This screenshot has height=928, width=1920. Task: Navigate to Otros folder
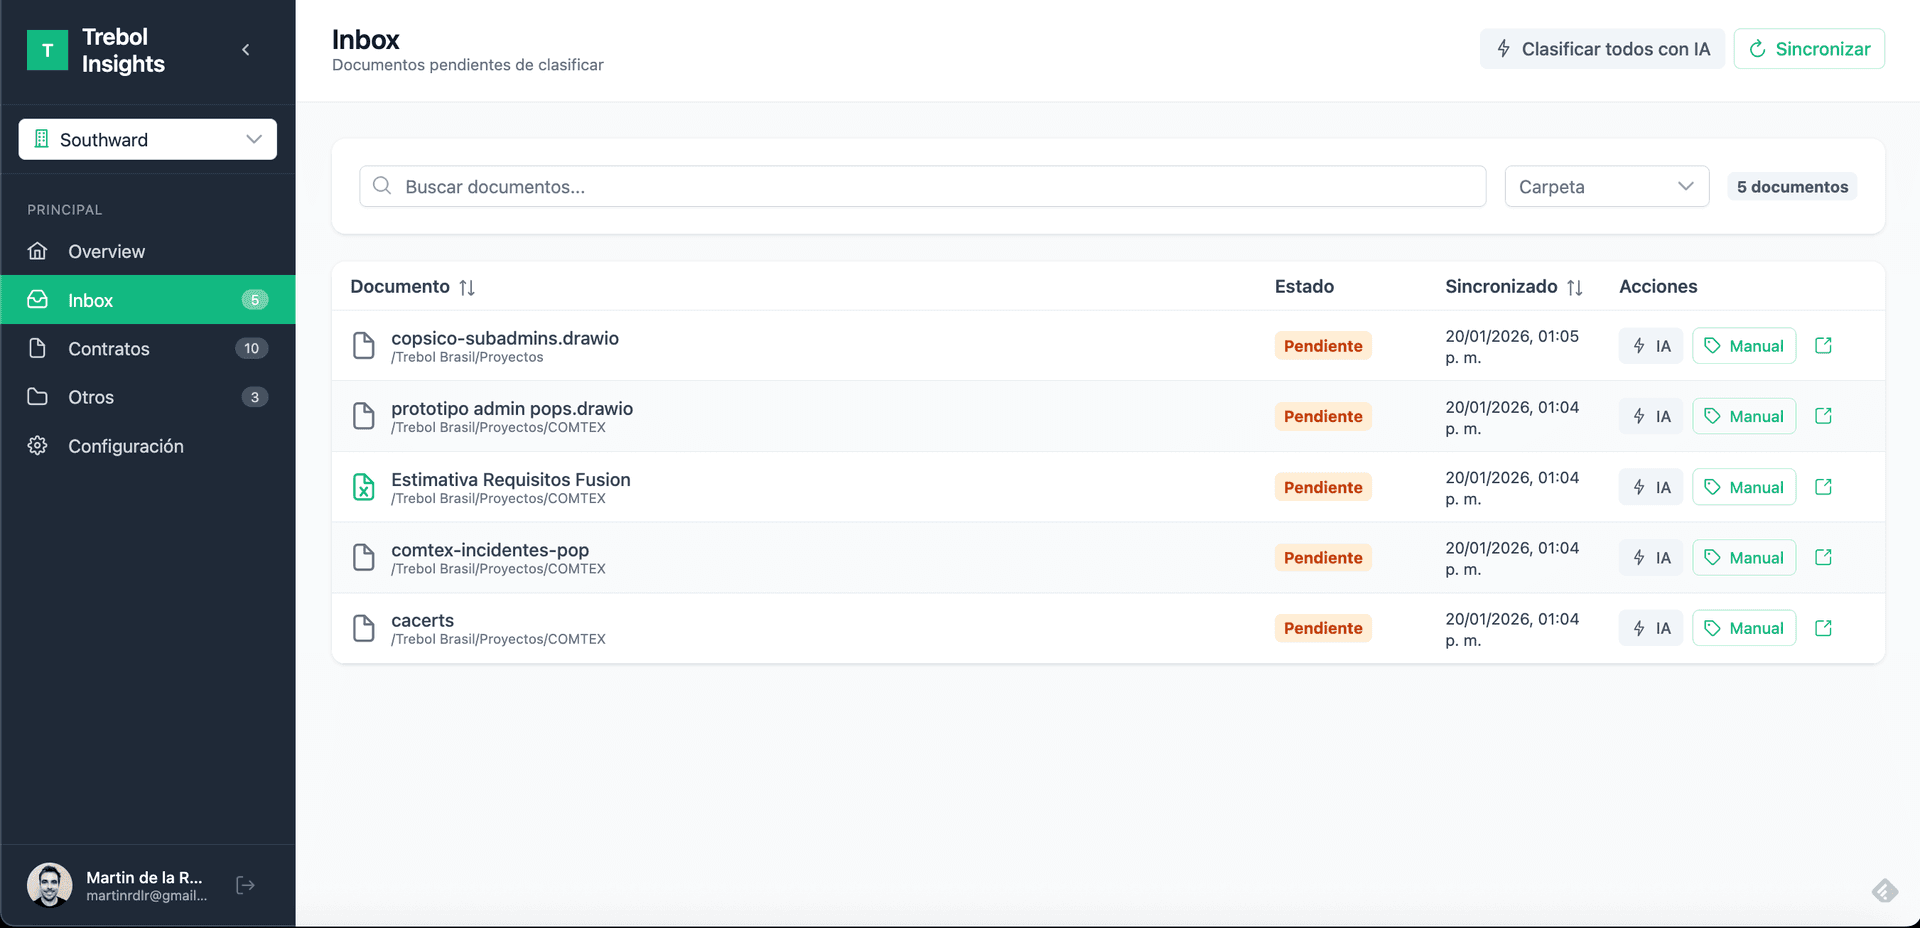click(91, 397)
